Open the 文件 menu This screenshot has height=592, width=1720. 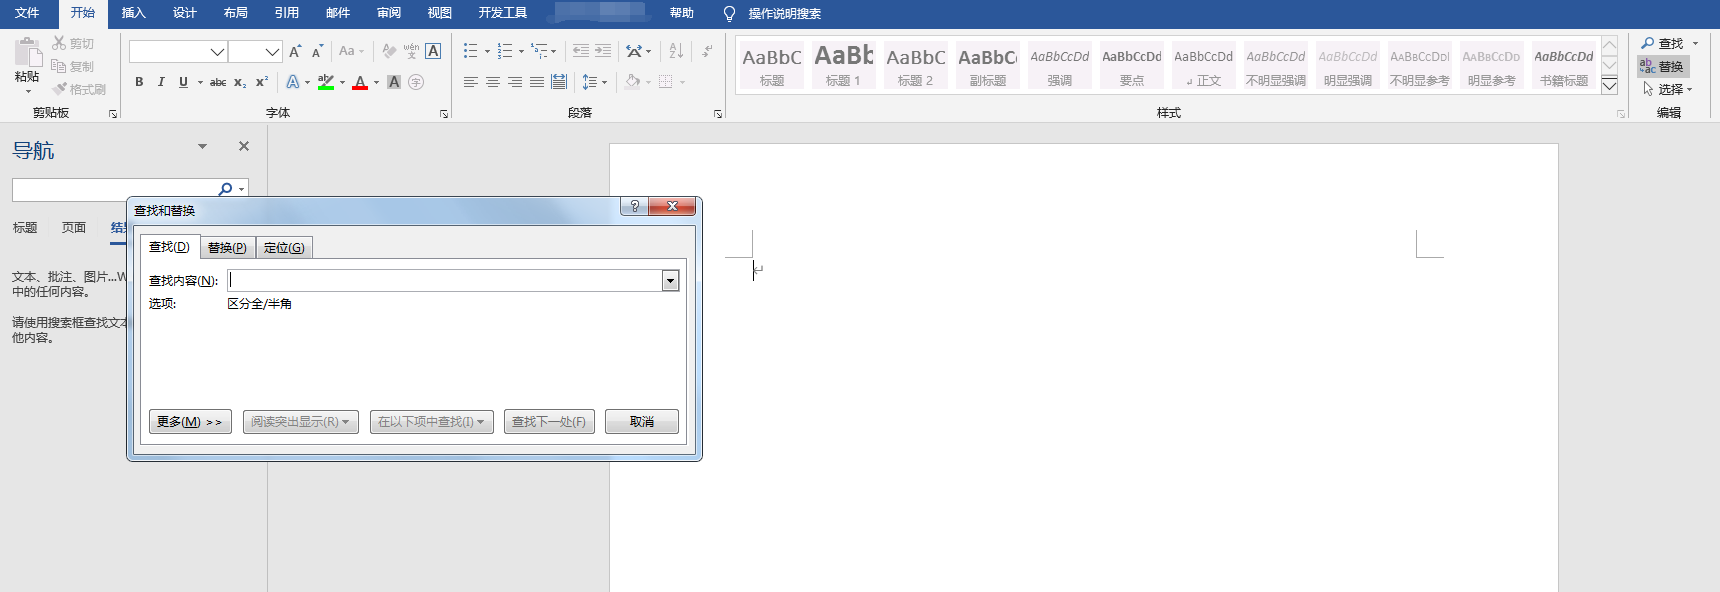coord(27,13)
